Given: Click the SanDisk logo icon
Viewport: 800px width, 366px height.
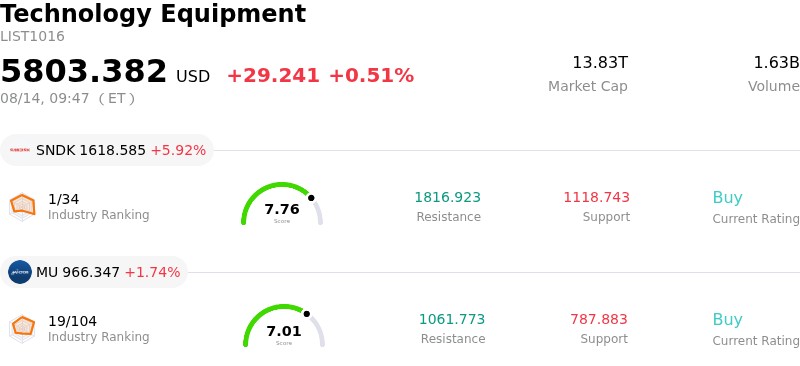Looking at the screenshot, I should pyautogui.click(x=20, y=150).
